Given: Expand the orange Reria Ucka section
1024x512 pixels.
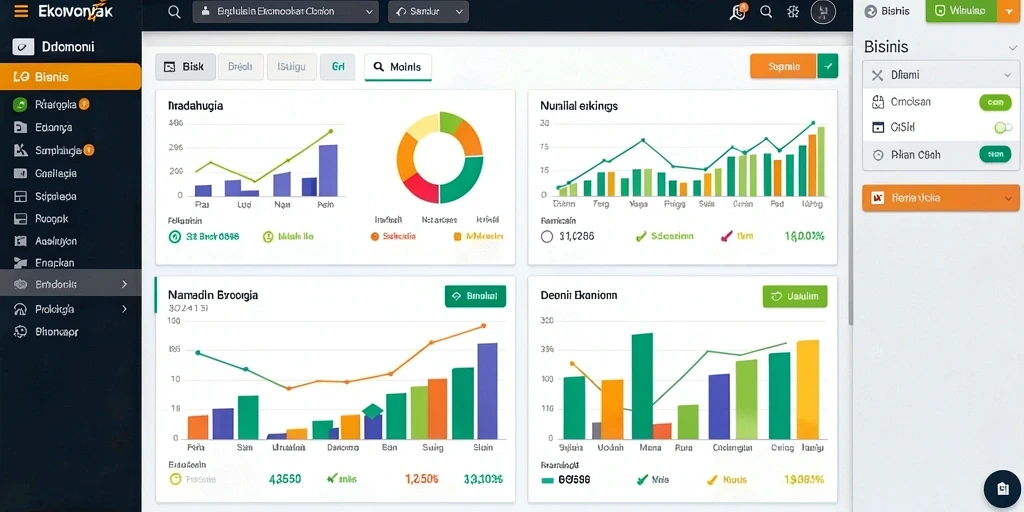Looking at the screenshot, I should pos(941,197).
